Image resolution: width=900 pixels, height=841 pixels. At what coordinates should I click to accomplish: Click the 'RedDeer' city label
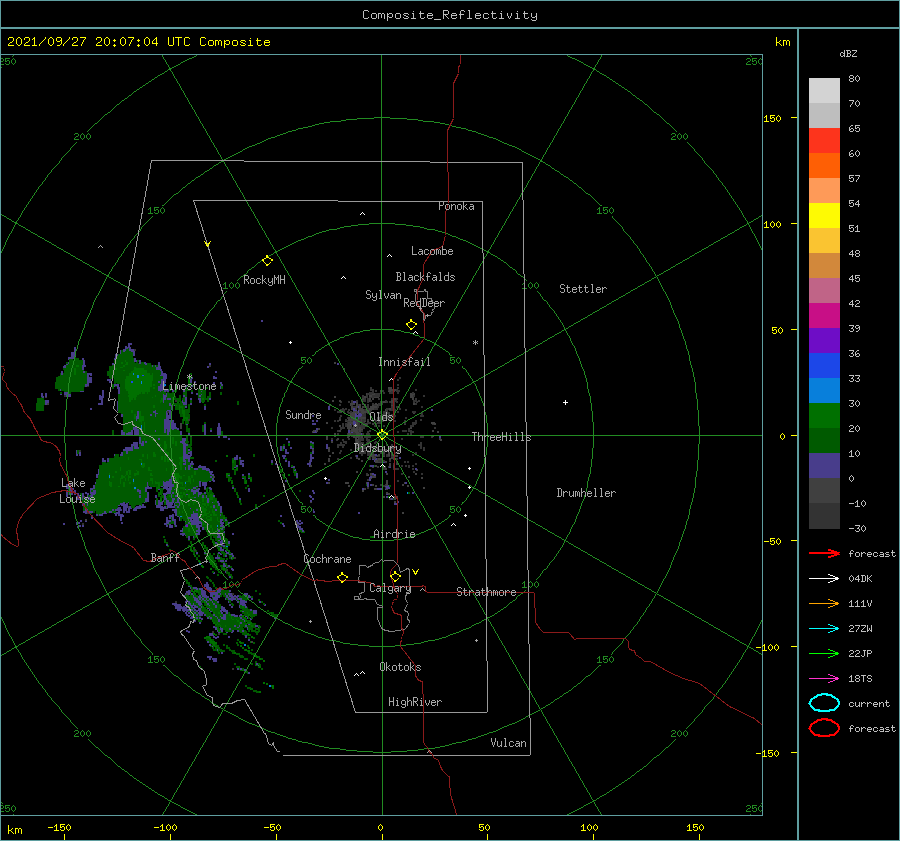coord(424,303)
